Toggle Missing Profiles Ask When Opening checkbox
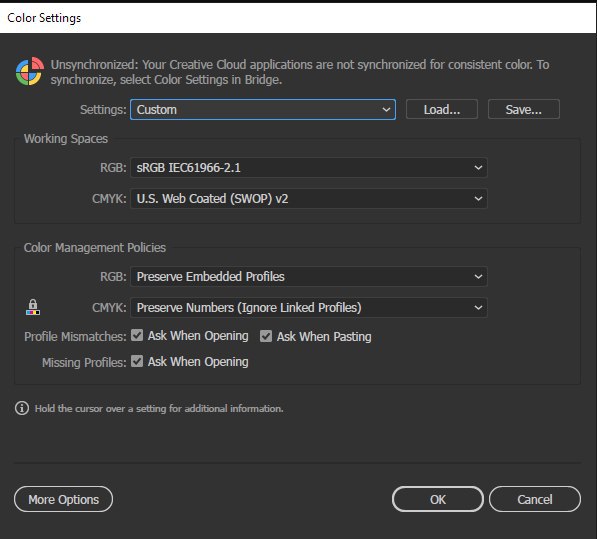Image resolution: width=597 pixels, height=539 pixels. 137,361
